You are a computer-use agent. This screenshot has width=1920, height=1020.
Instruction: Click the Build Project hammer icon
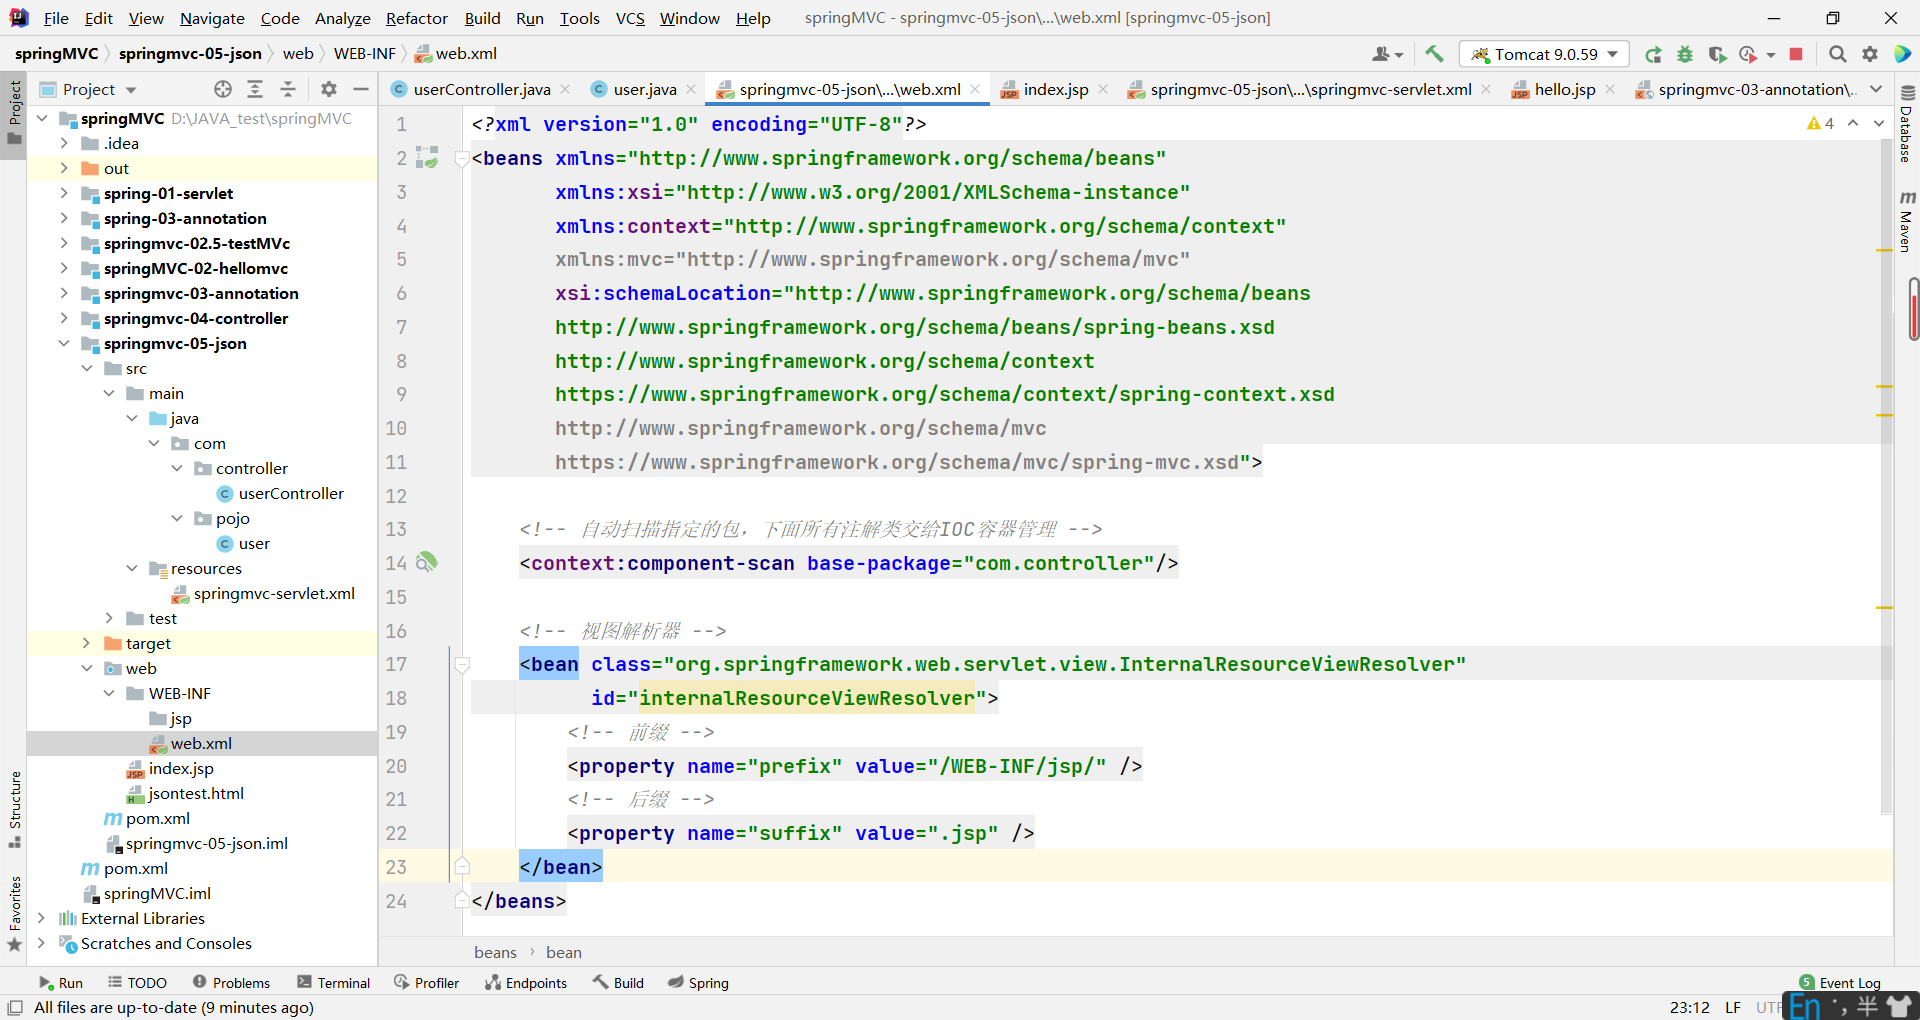(x=1434, y=54)
